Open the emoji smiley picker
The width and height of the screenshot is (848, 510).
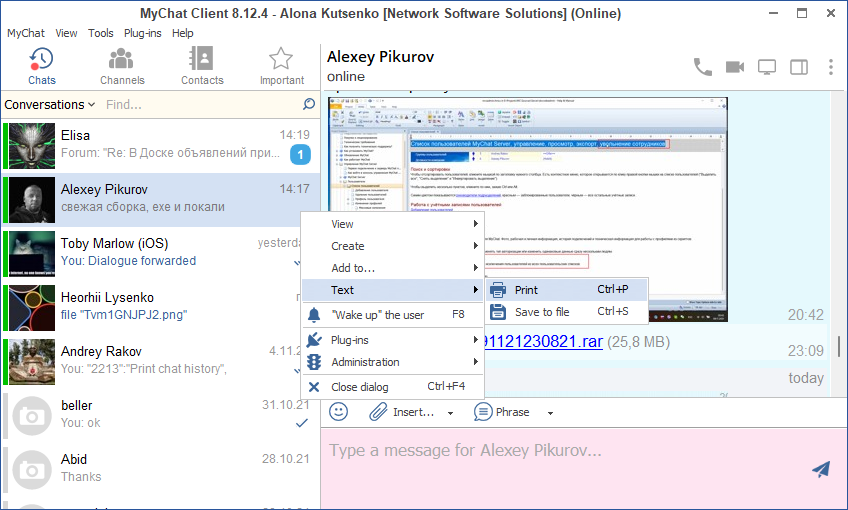[x=339, y=411]
